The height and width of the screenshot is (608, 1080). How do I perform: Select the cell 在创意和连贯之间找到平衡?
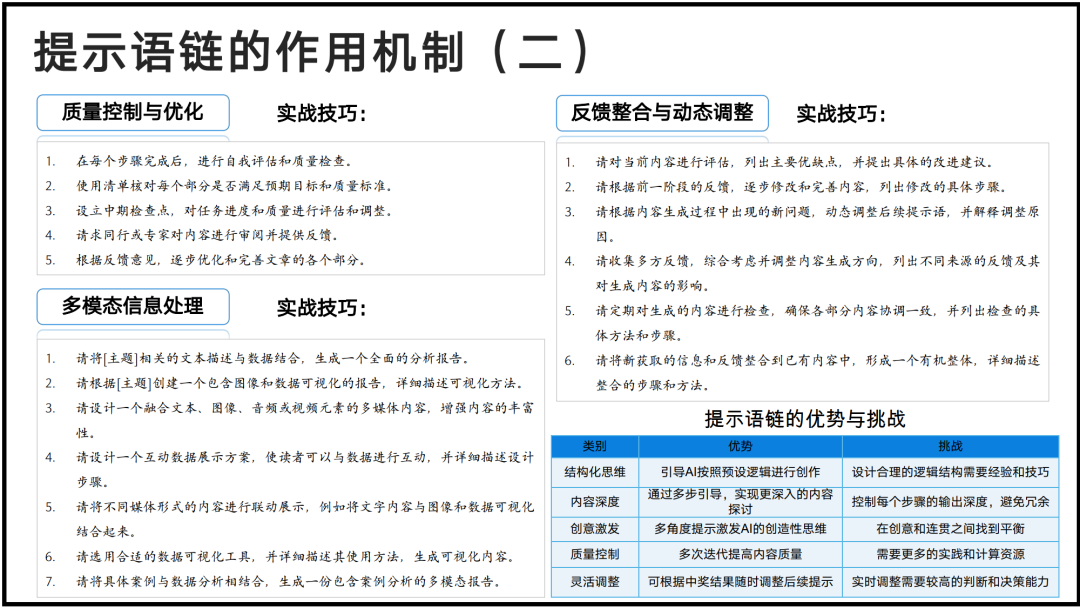(x=950, y=528)
